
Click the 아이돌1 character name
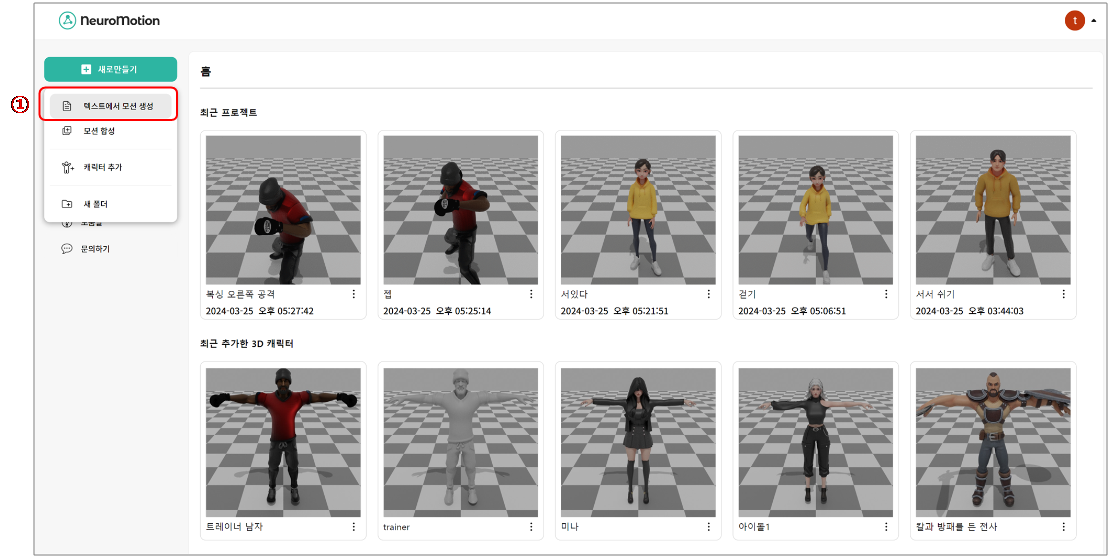[x=754, y=527]
